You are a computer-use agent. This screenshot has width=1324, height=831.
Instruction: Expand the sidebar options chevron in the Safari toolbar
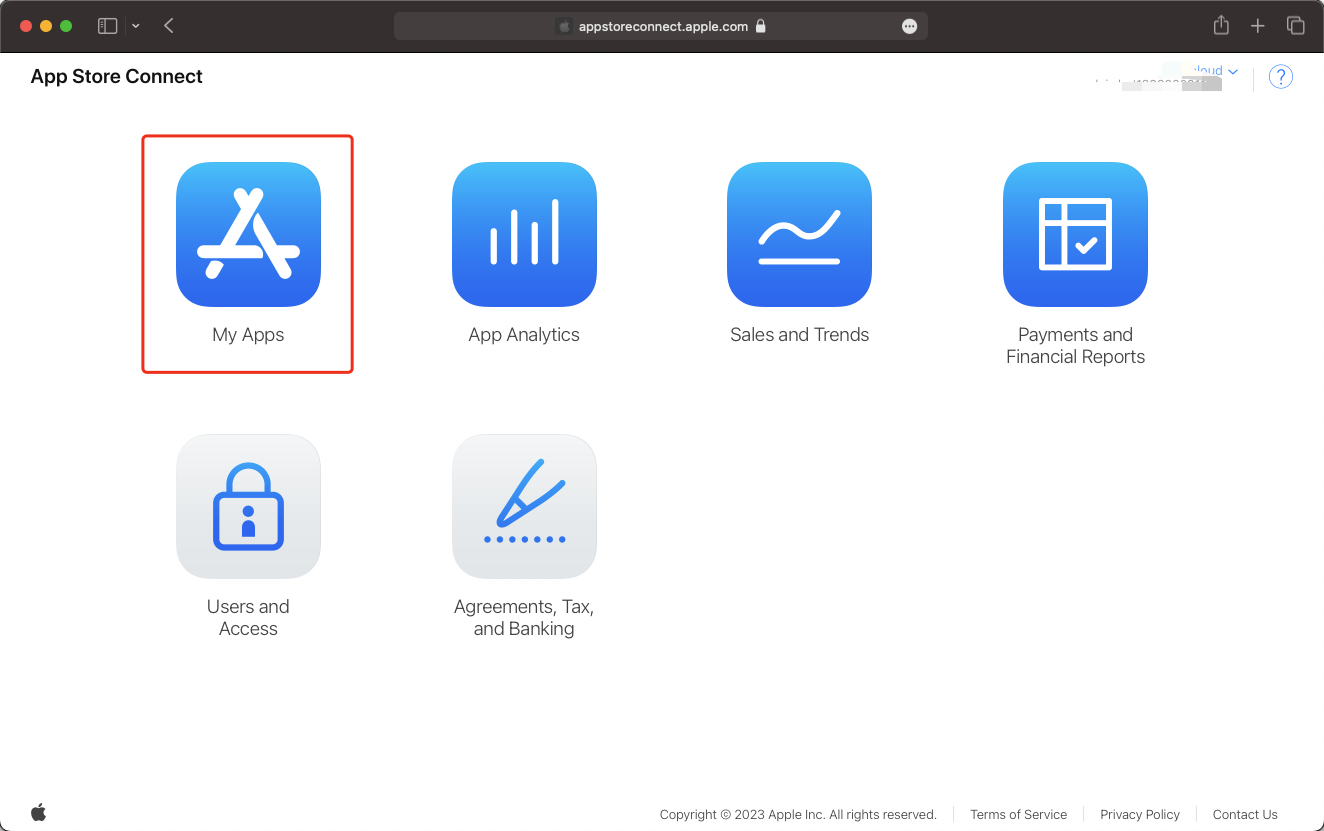pos(136,26)
